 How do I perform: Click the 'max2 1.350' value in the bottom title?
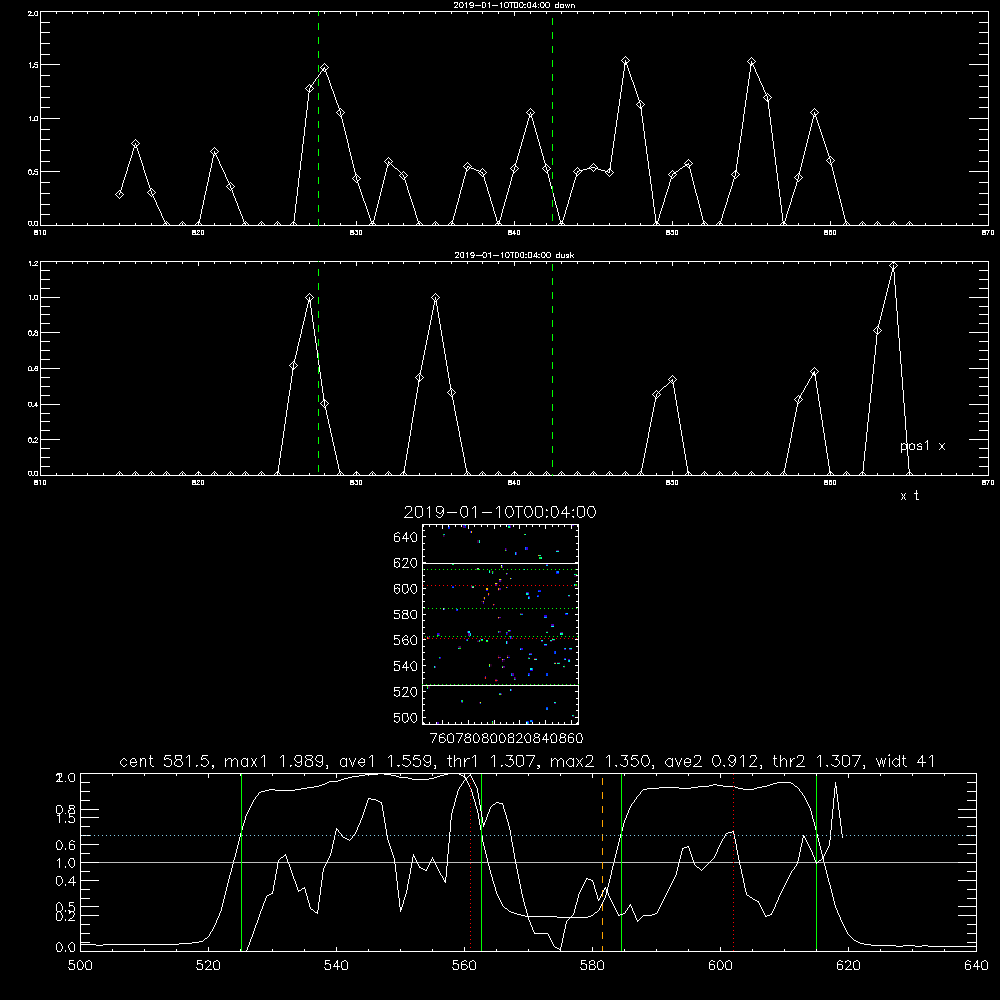coord(601,761)
